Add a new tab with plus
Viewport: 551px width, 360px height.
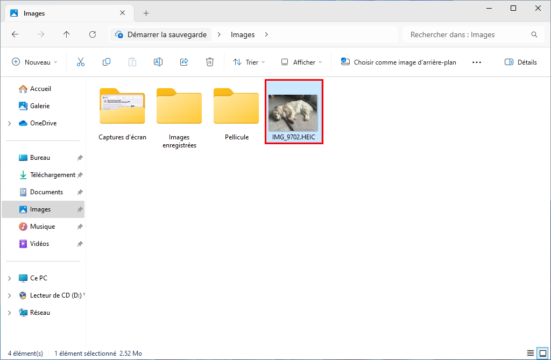click(146, 13)
